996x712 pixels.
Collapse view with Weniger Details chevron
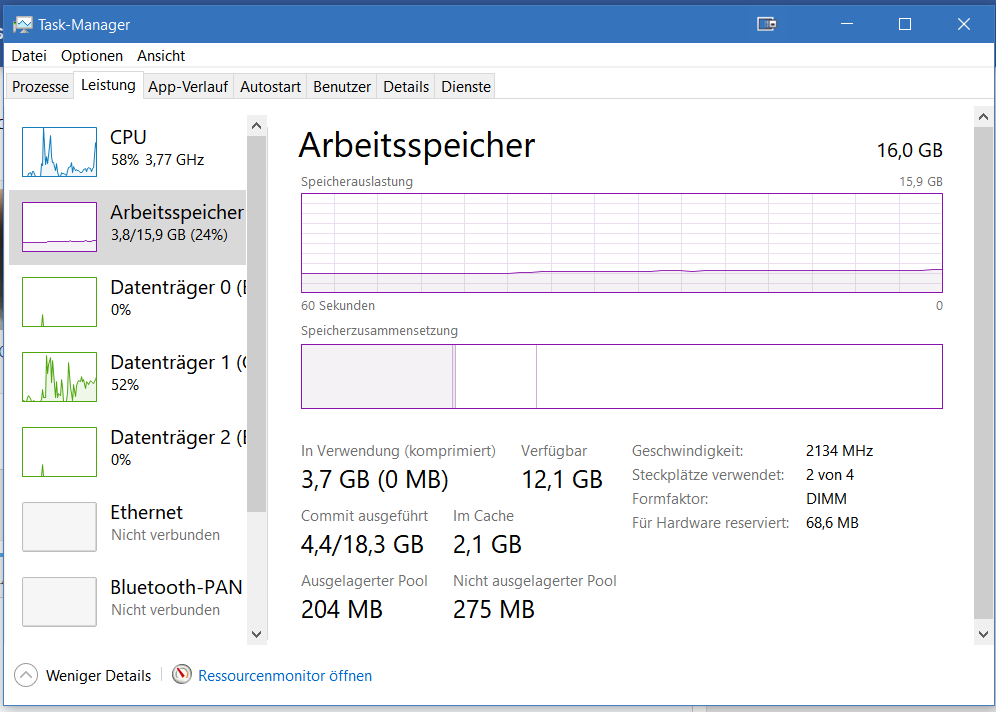[27, 676]
